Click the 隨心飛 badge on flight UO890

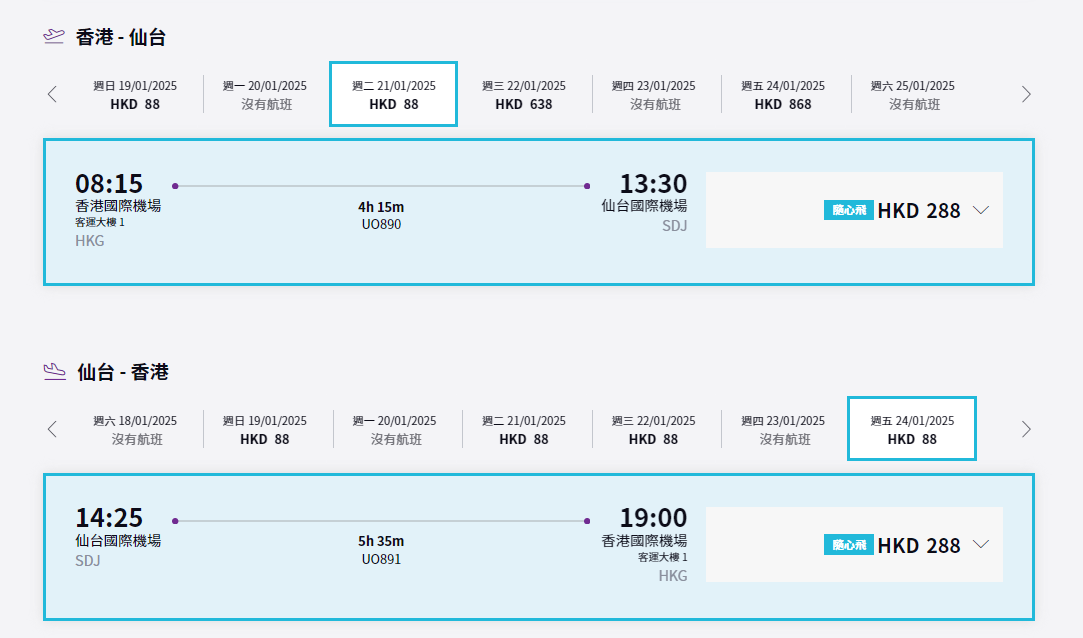point(849,210)
